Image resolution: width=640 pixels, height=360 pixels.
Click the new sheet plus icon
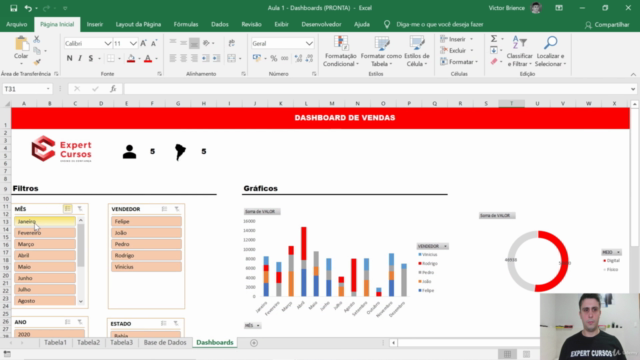coord(254,343)
